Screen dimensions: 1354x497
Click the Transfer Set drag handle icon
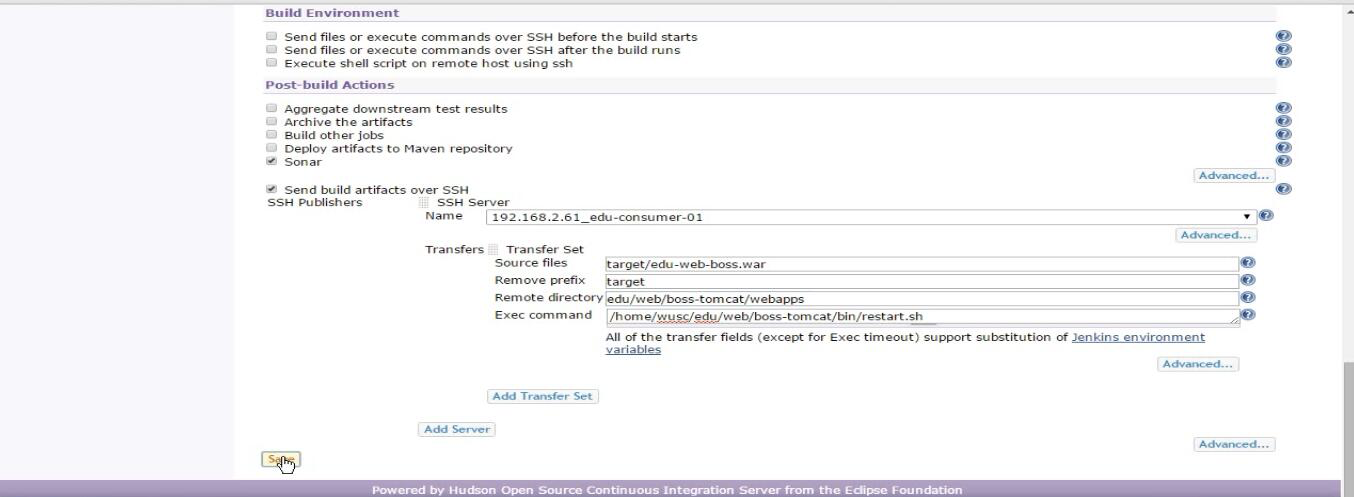click(493, 249)
